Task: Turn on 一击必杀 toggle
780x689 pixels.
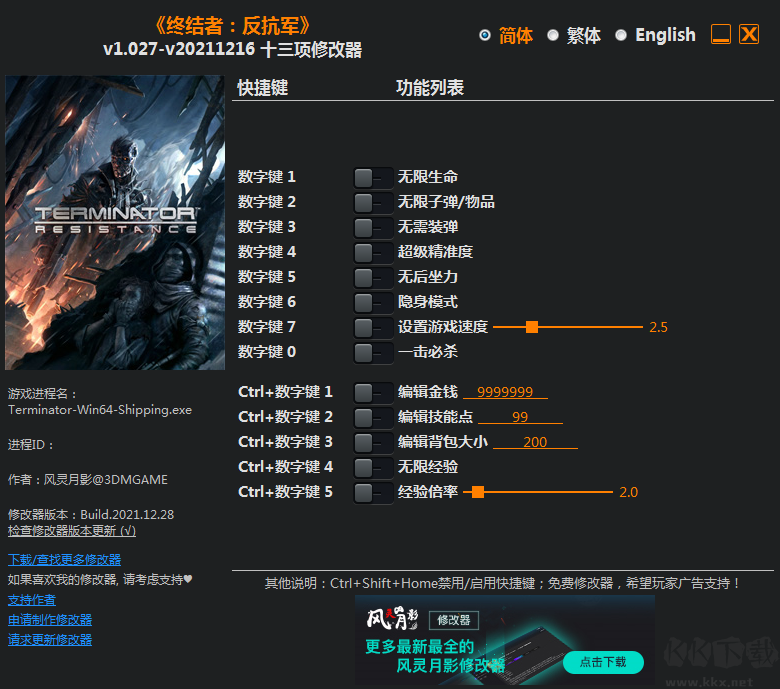Action: (x=373, y=353)
